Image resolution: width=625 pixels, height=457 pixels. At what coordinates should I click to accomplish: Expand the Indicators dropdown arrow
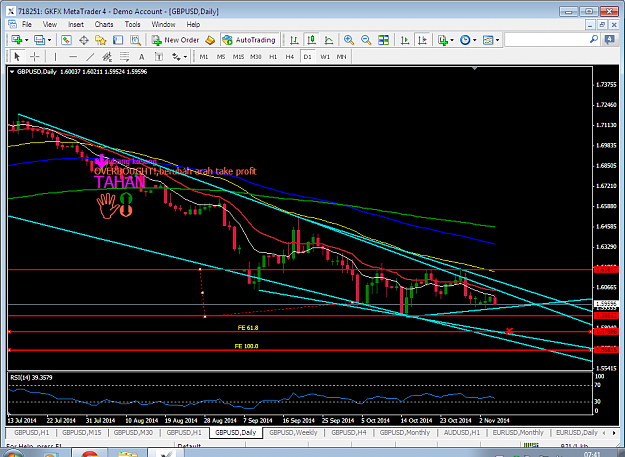tap(452, 40)
